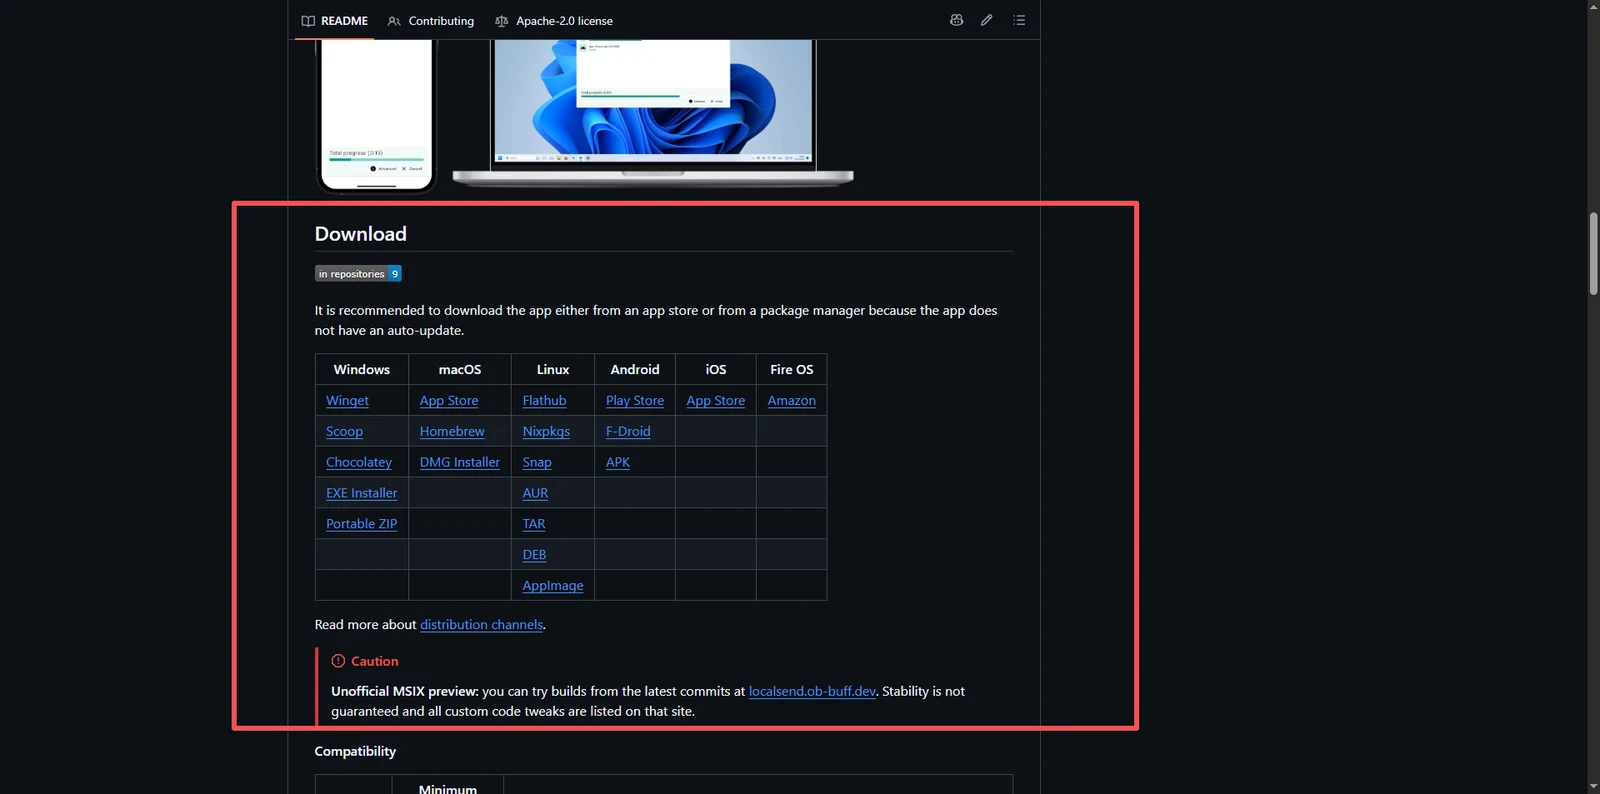This screenshot has width=1600, height=794.
Task: Click the 'iOS' table column header
Action: [716, 370]
